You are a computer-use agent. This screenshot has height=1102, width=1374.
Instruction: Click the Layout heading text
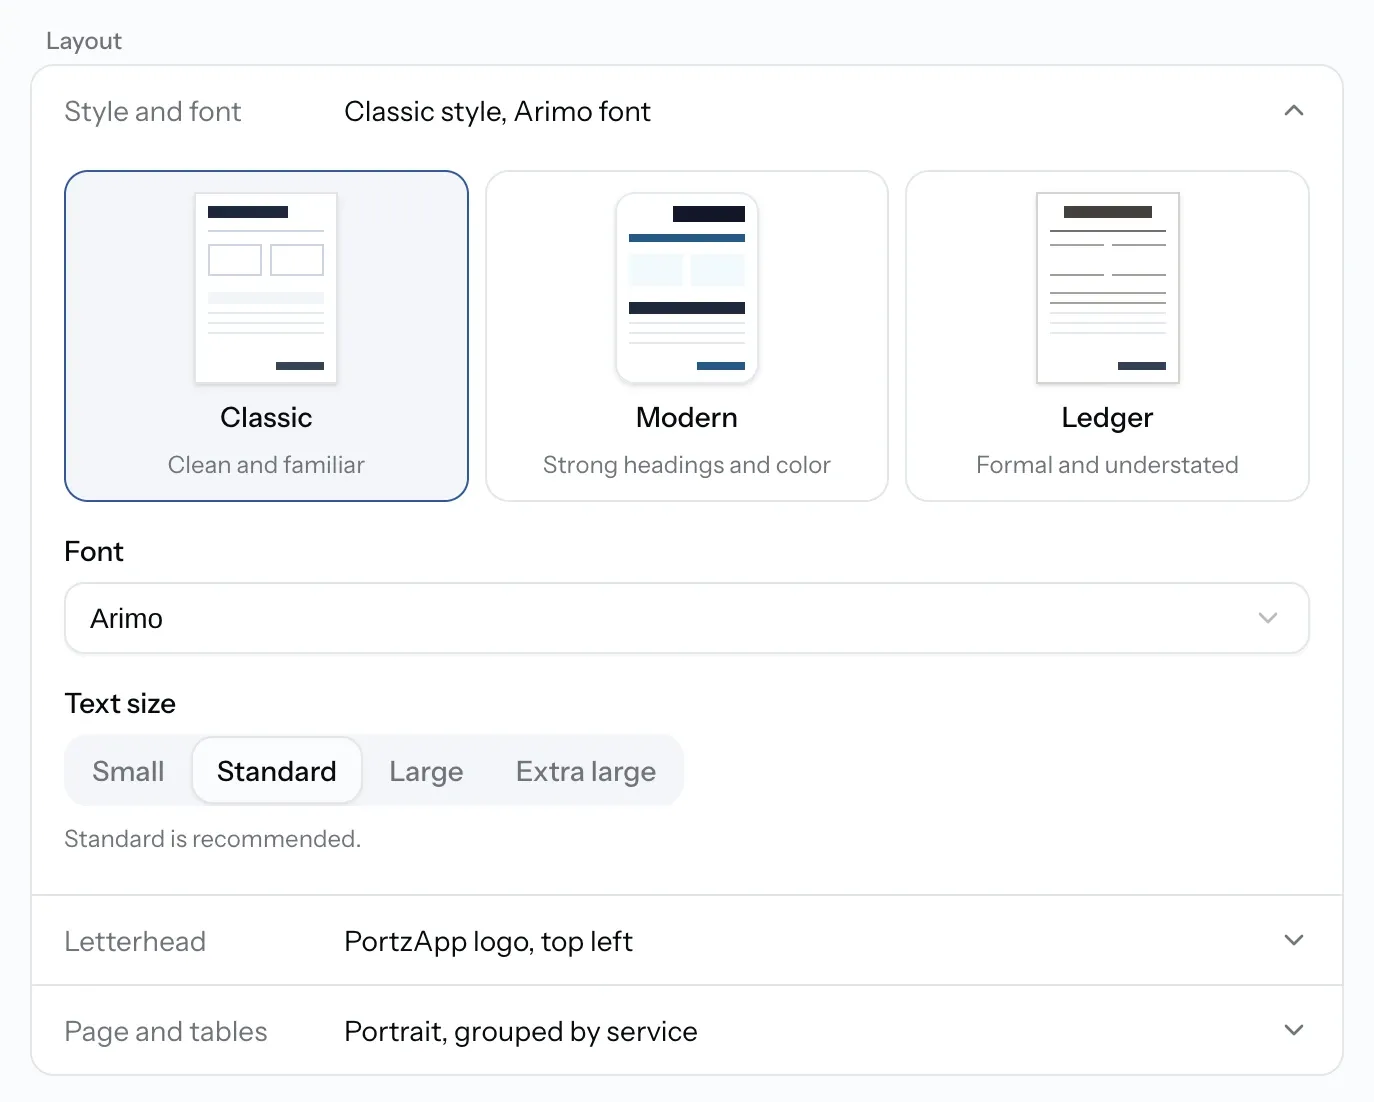click(84, 41)
